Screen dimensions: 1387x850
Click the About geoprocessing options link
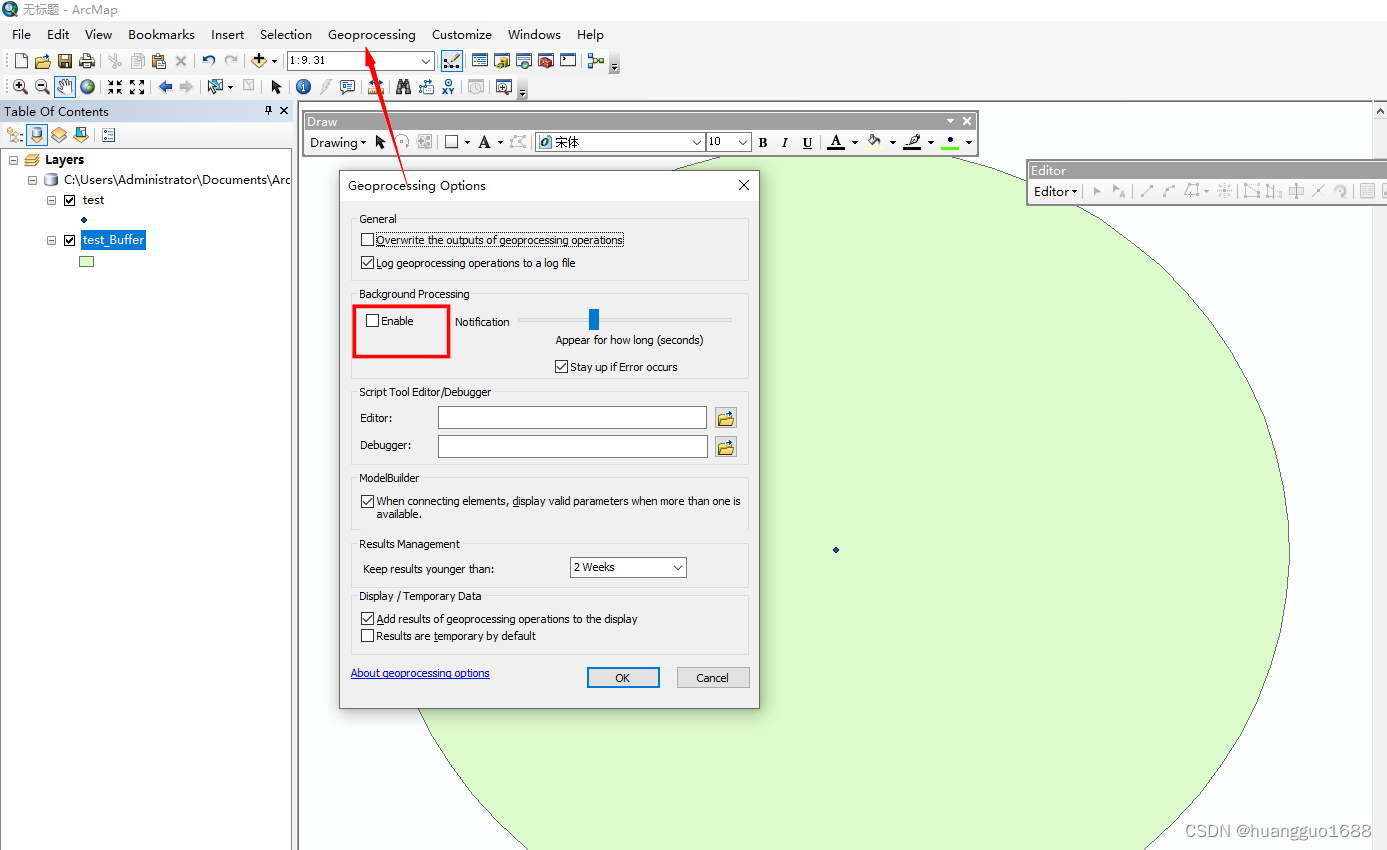click(x=420, y=673)
